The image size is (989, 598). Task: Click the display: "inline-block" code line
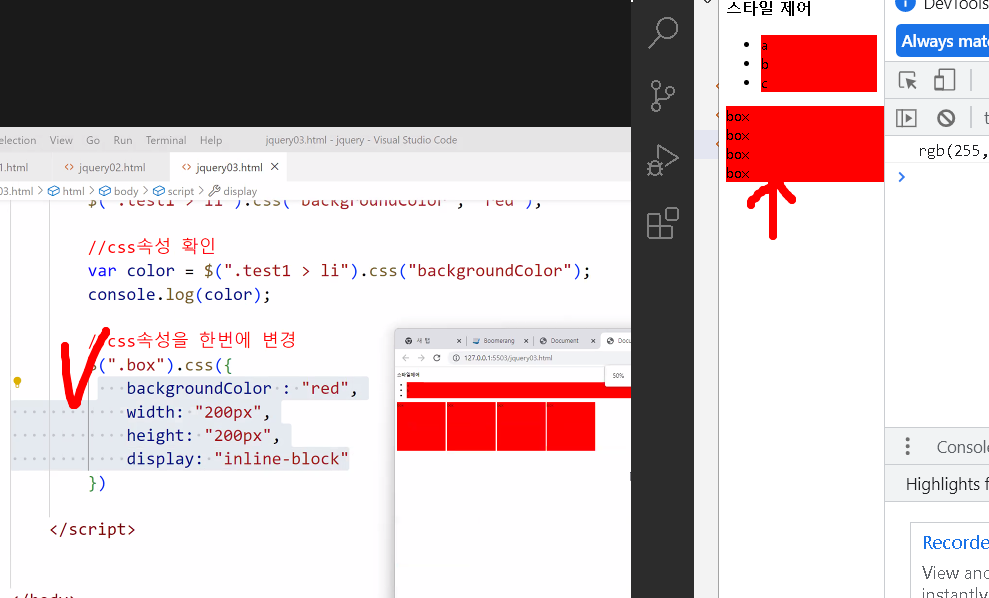coord(237,459)
